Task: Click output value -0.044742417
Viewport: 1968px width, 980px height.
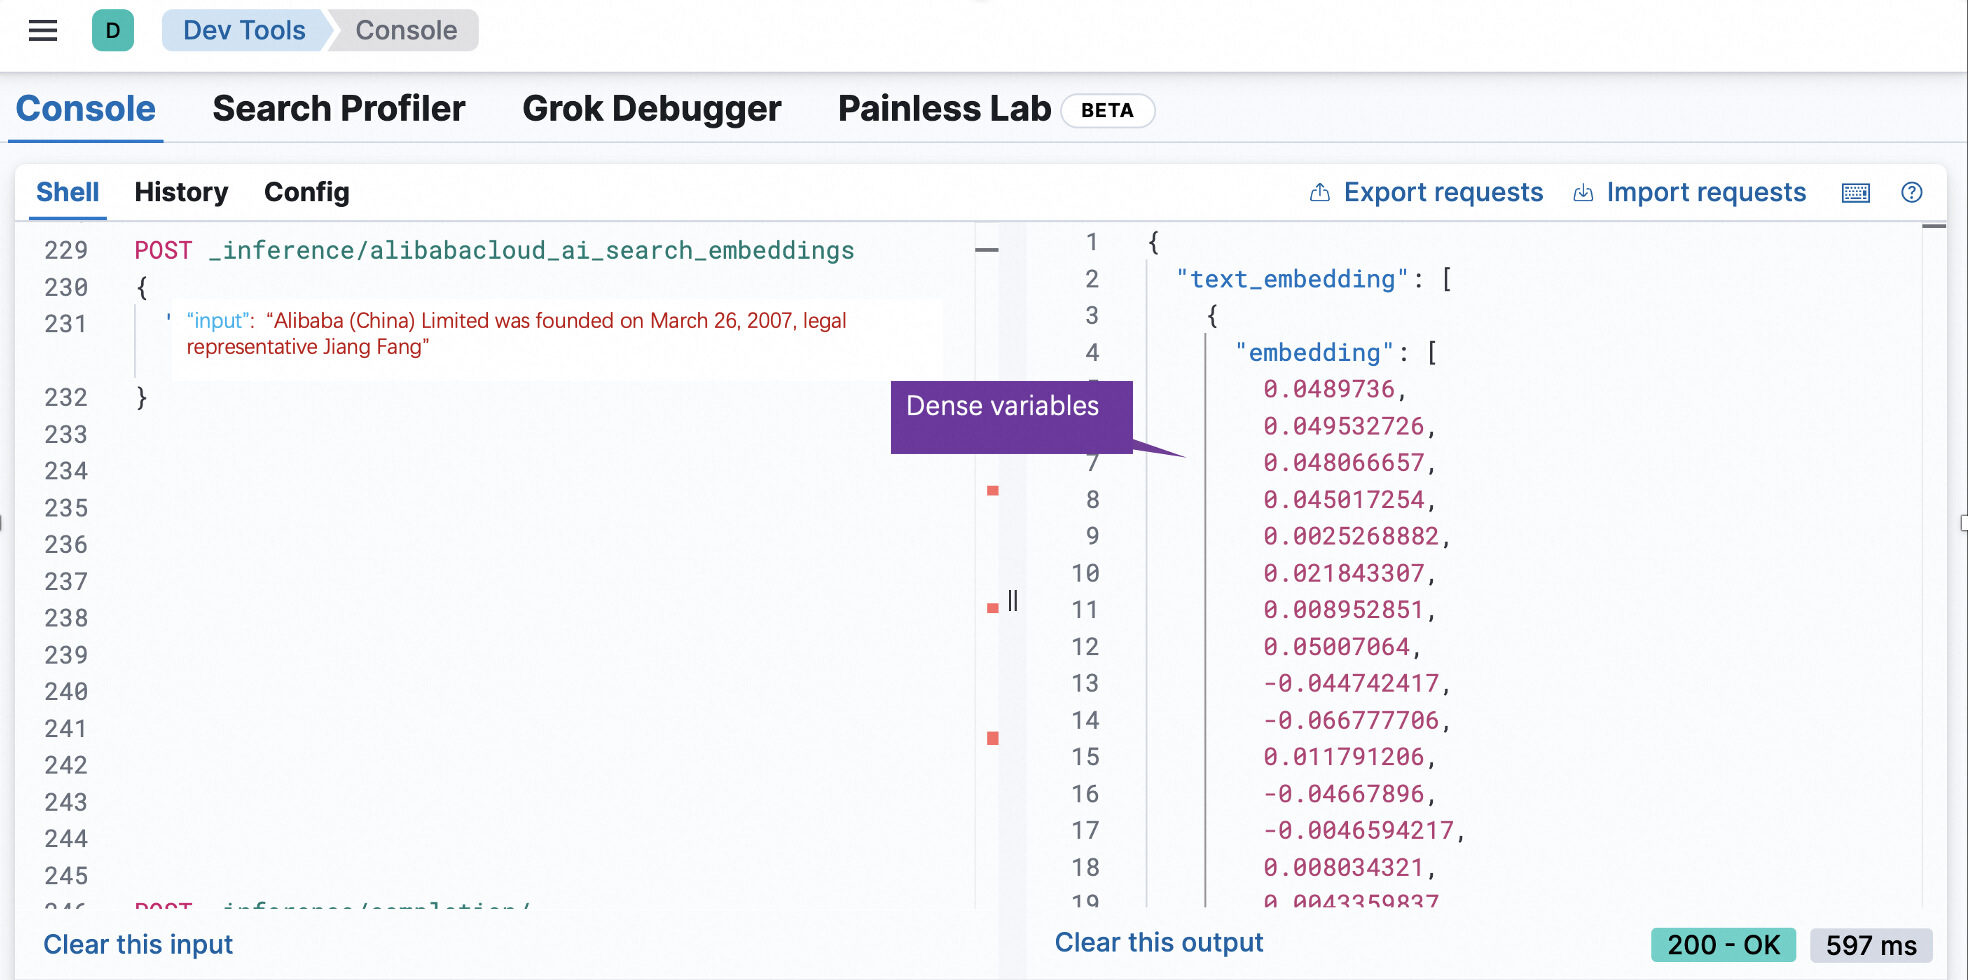Action: (1350, 684)
